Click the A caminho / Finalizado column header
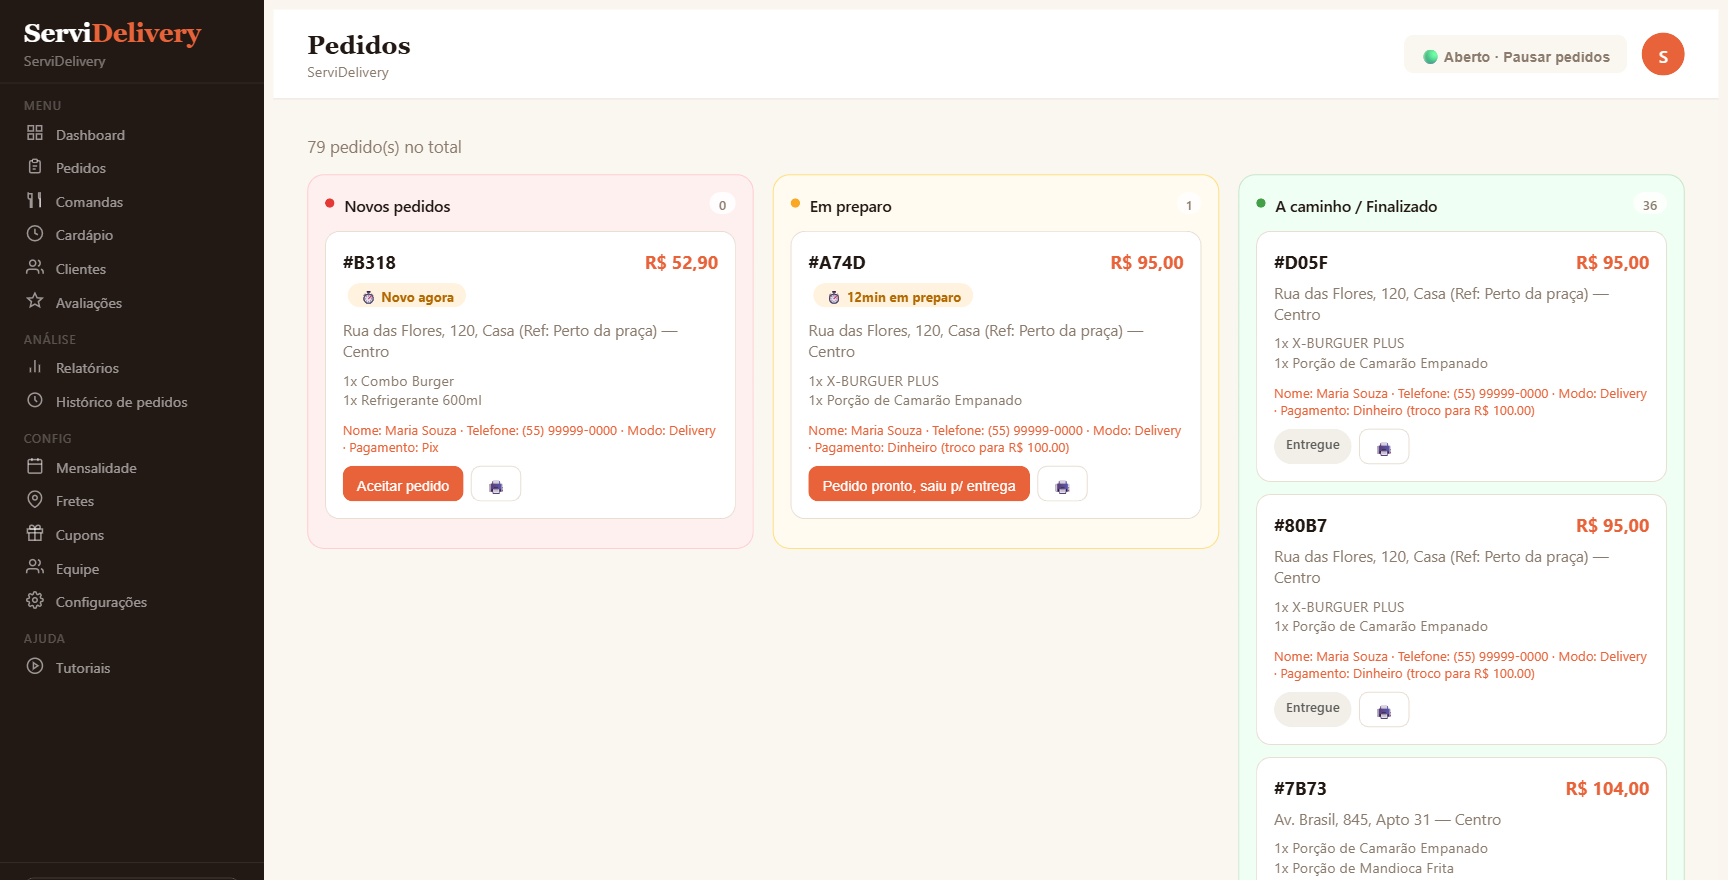 1356,206
